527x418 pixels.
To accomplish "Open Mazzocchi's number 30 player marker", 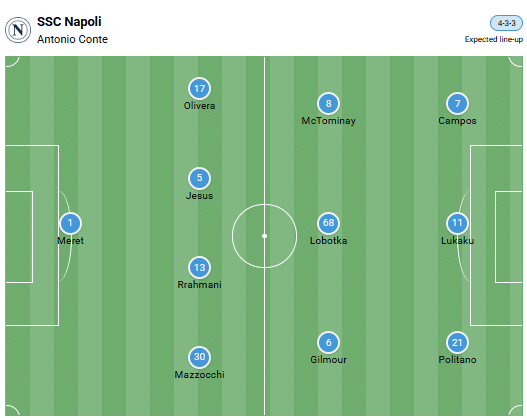I will [x=199, y=357].
